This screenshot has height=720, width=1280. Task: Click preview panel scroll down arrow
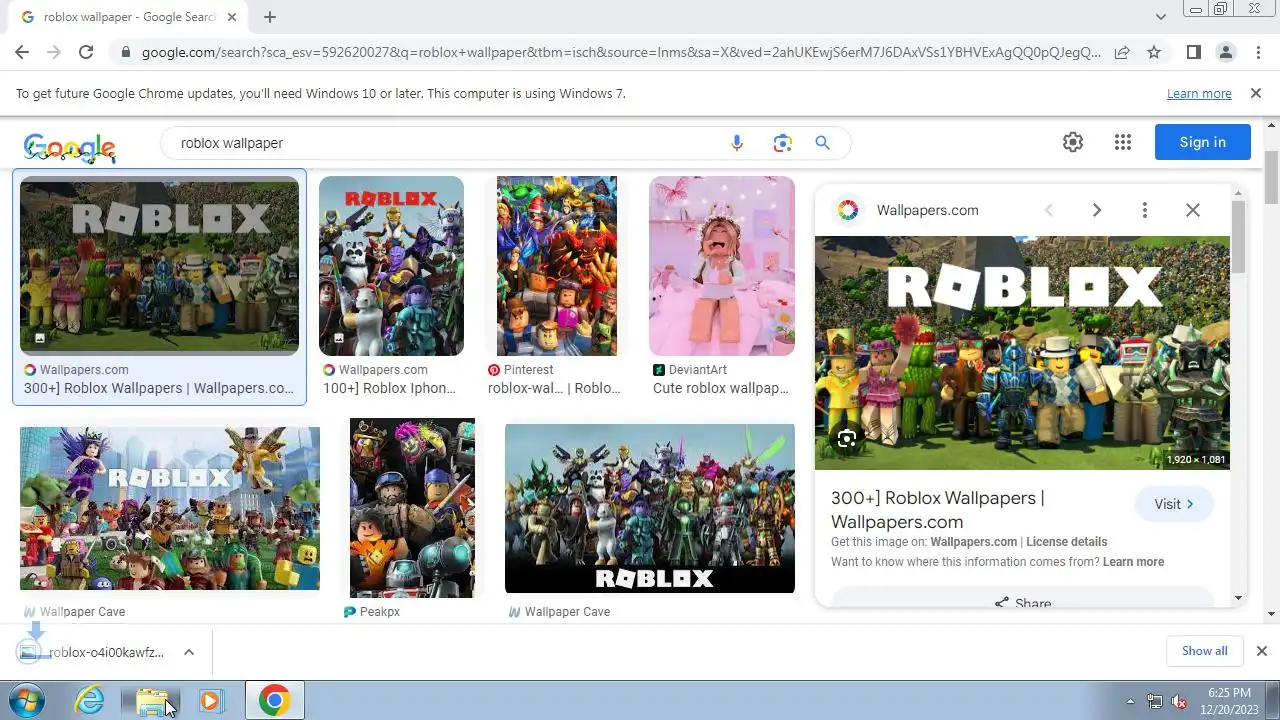pos(1238,598)
